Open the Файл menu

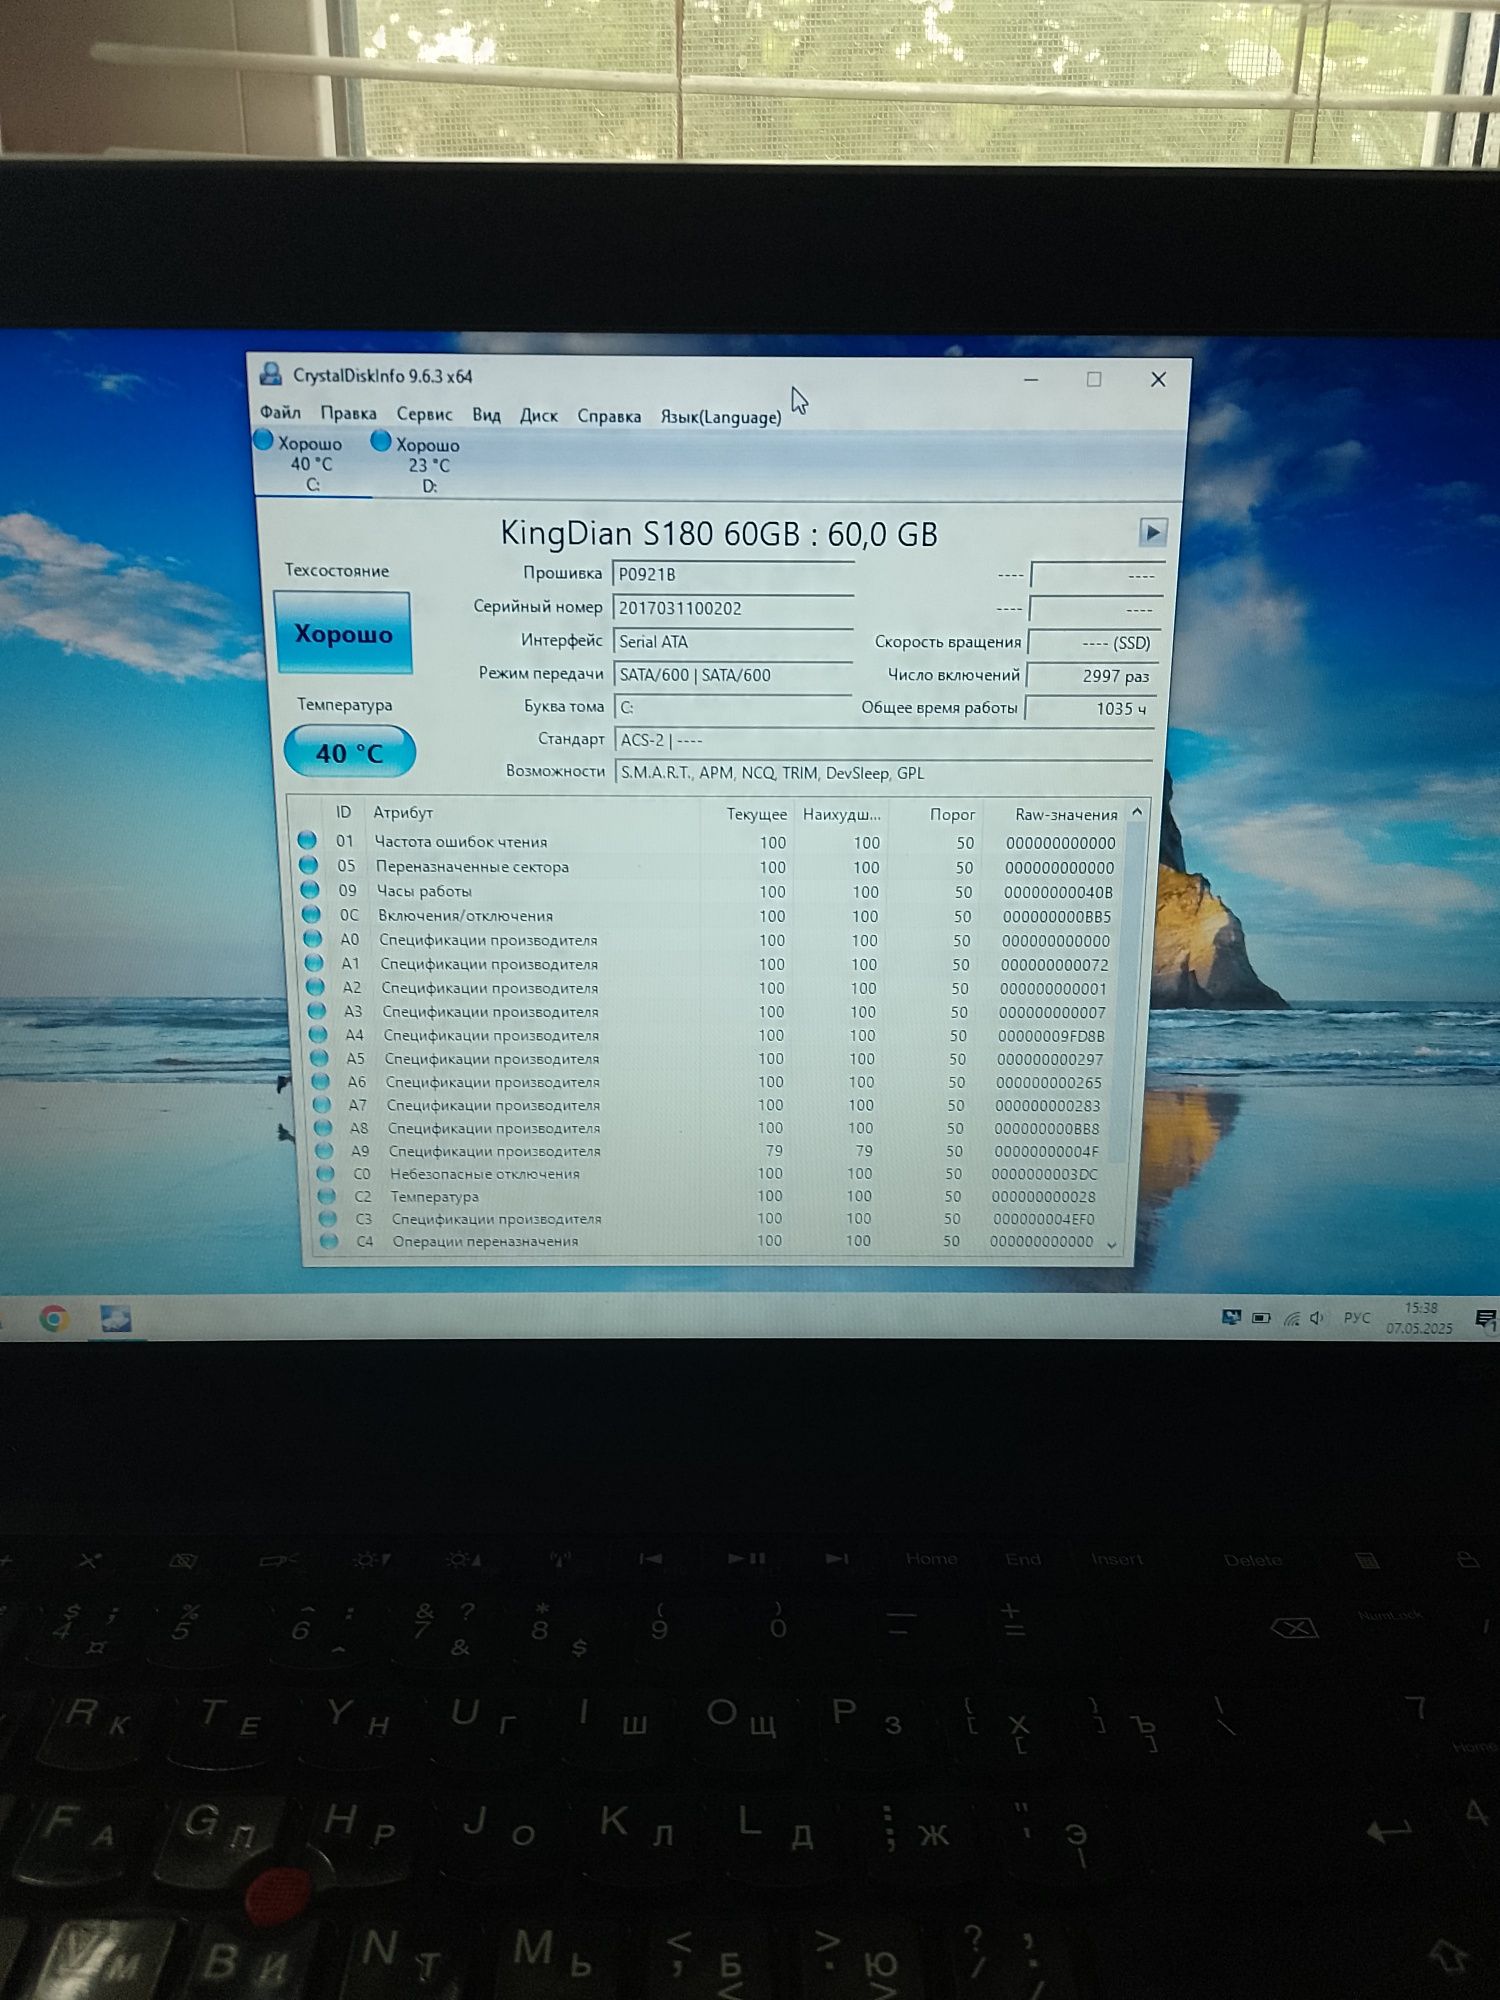pyautogui.click(x=280, y=412)
